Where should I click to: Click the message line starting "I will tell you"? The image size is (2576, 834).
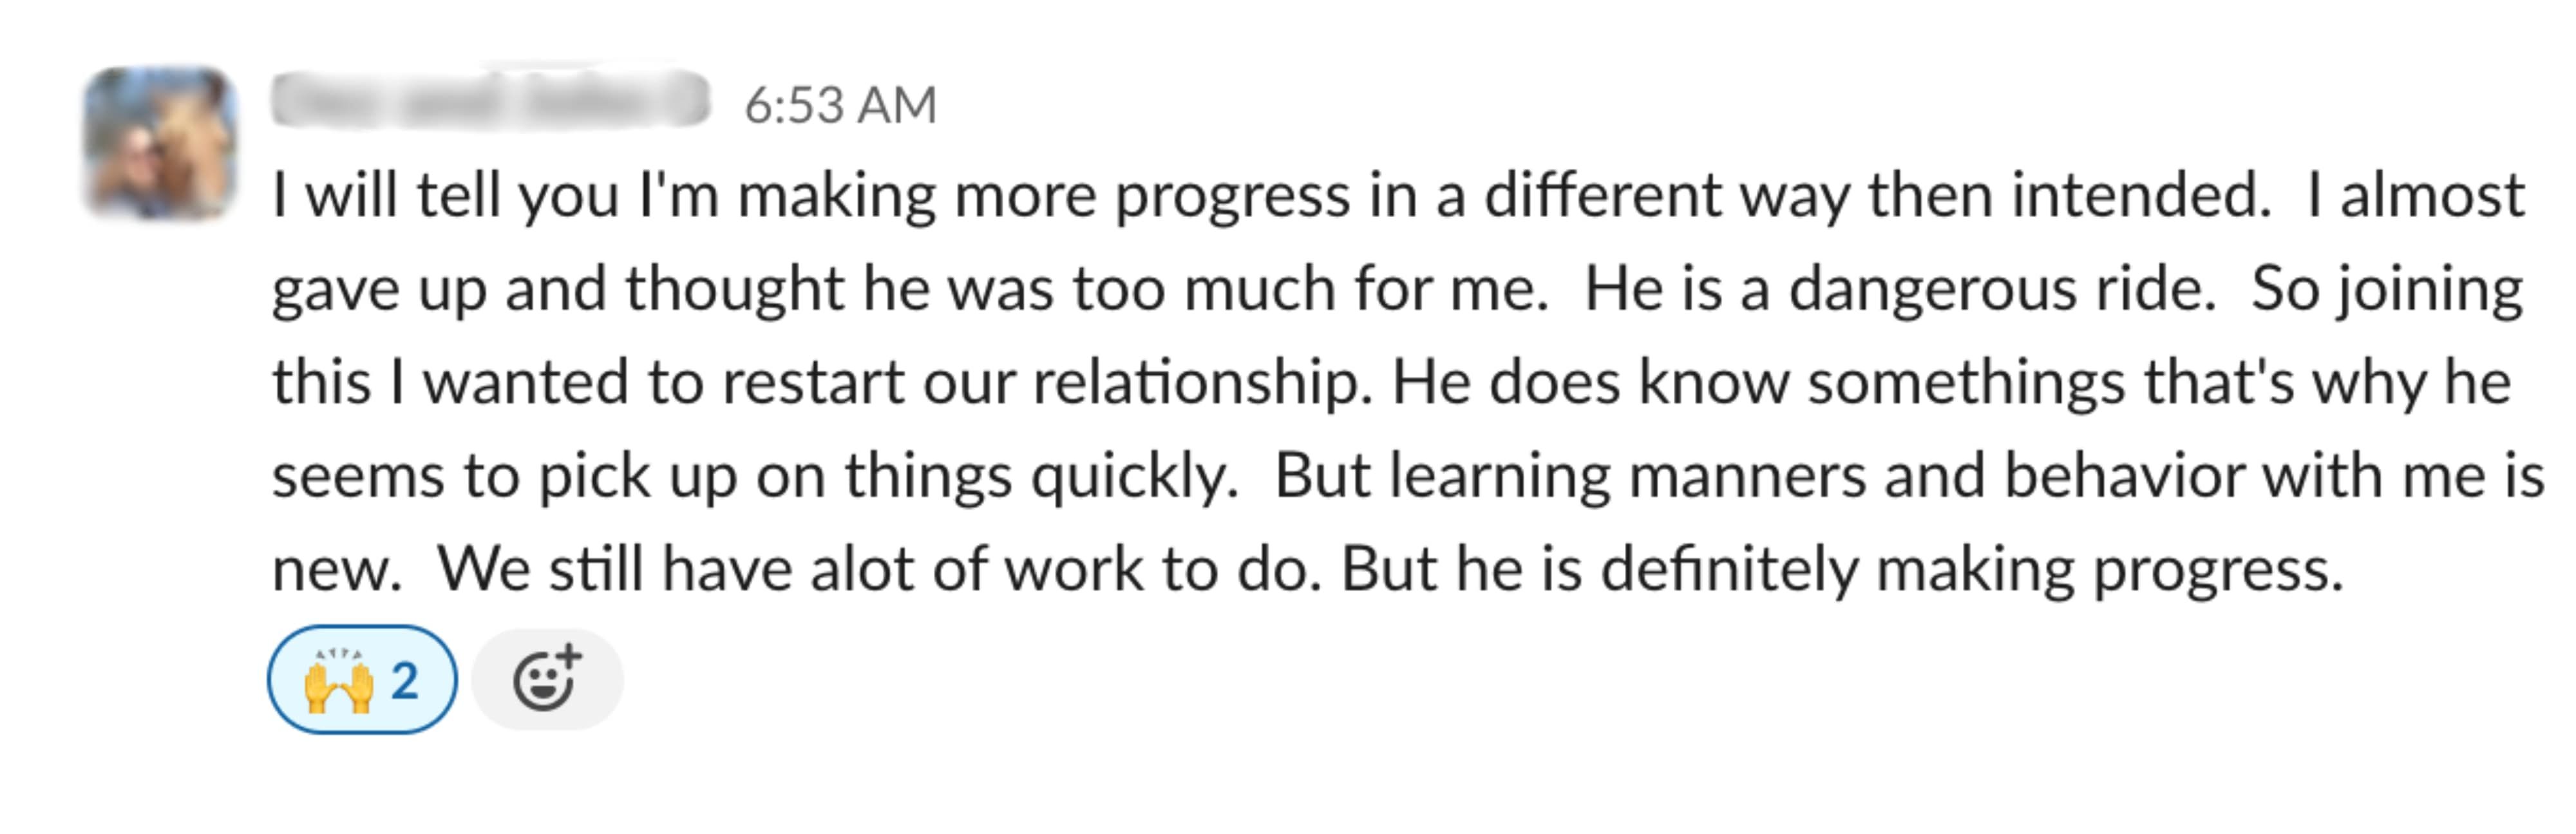pyautogui.click(x=1398, y=196)
